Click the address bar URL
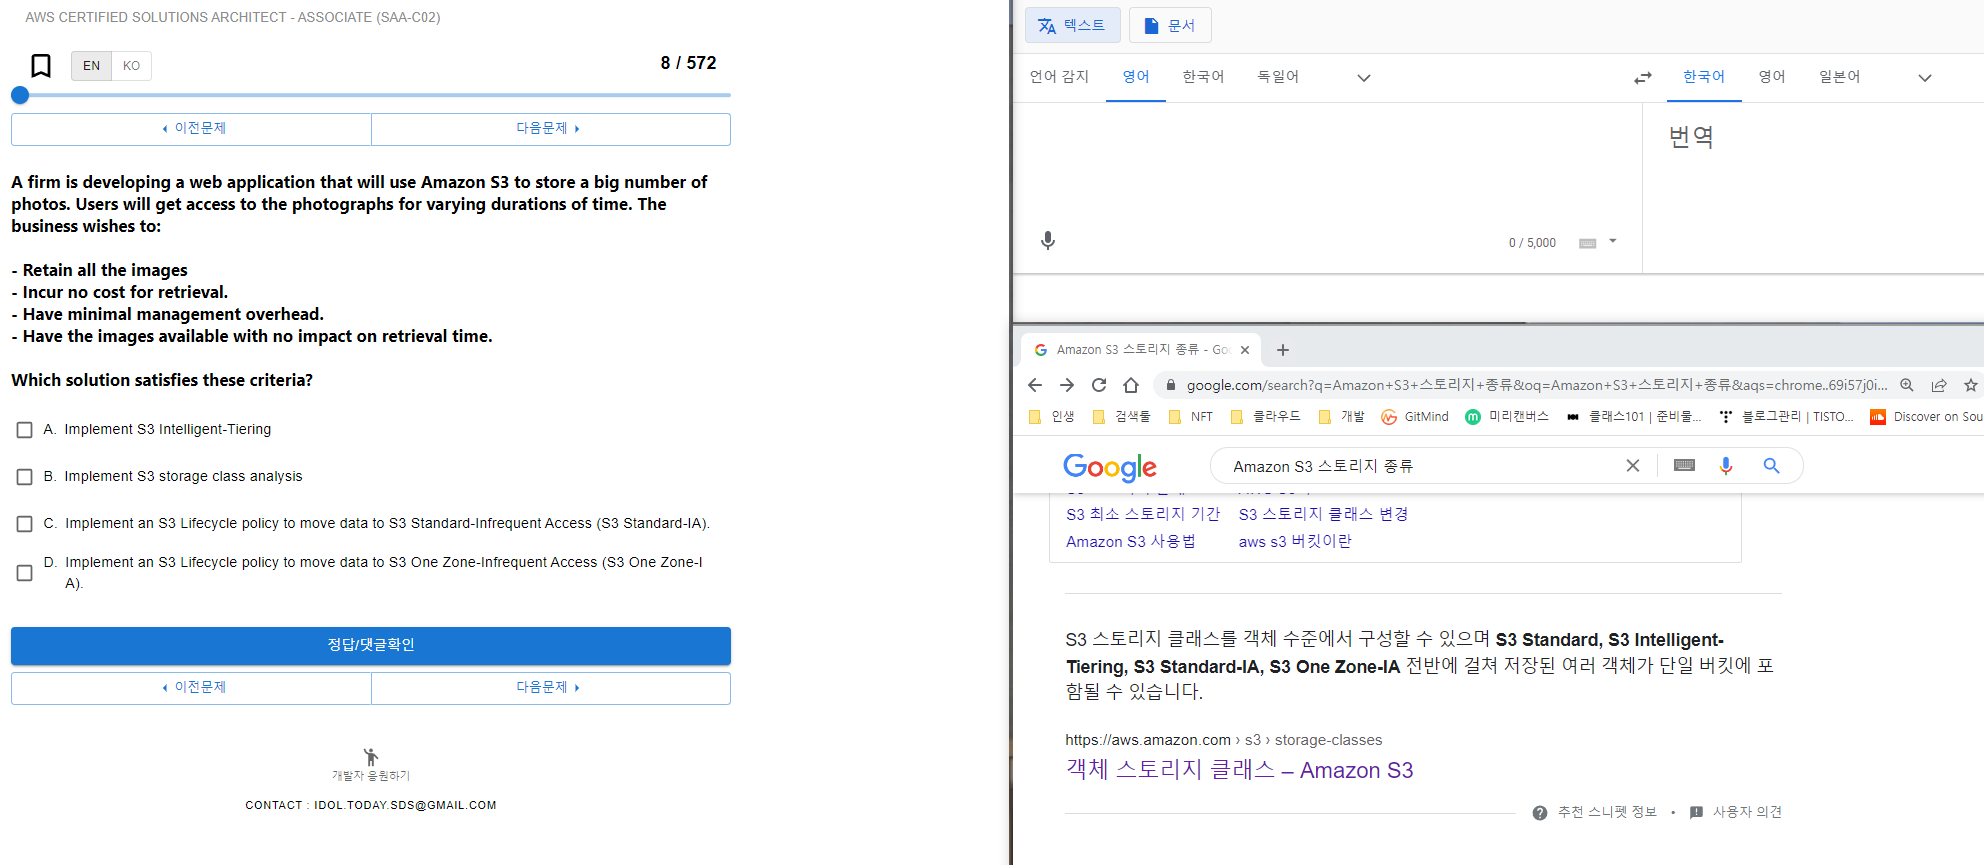Viewport: 1984px width, 865px height. (x=1536, y=385)
